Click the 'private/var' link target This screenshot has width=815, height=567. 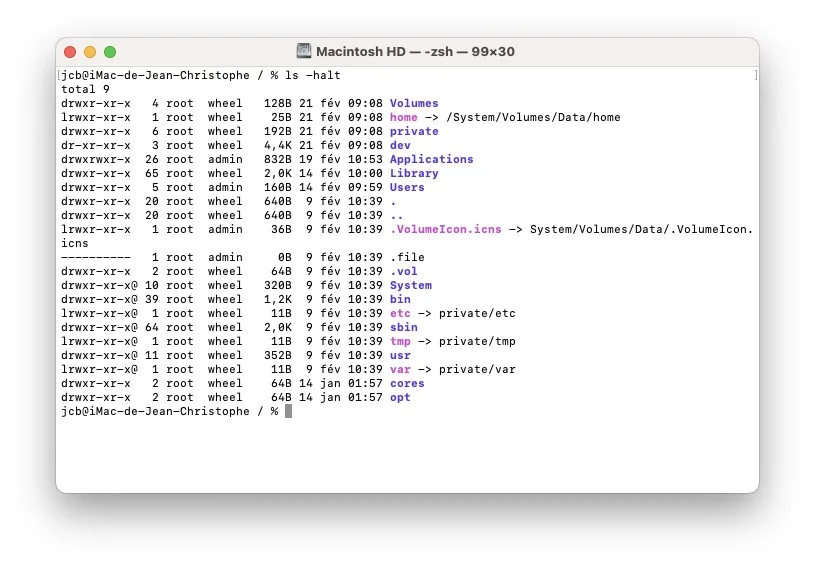(x=477, y=370)
